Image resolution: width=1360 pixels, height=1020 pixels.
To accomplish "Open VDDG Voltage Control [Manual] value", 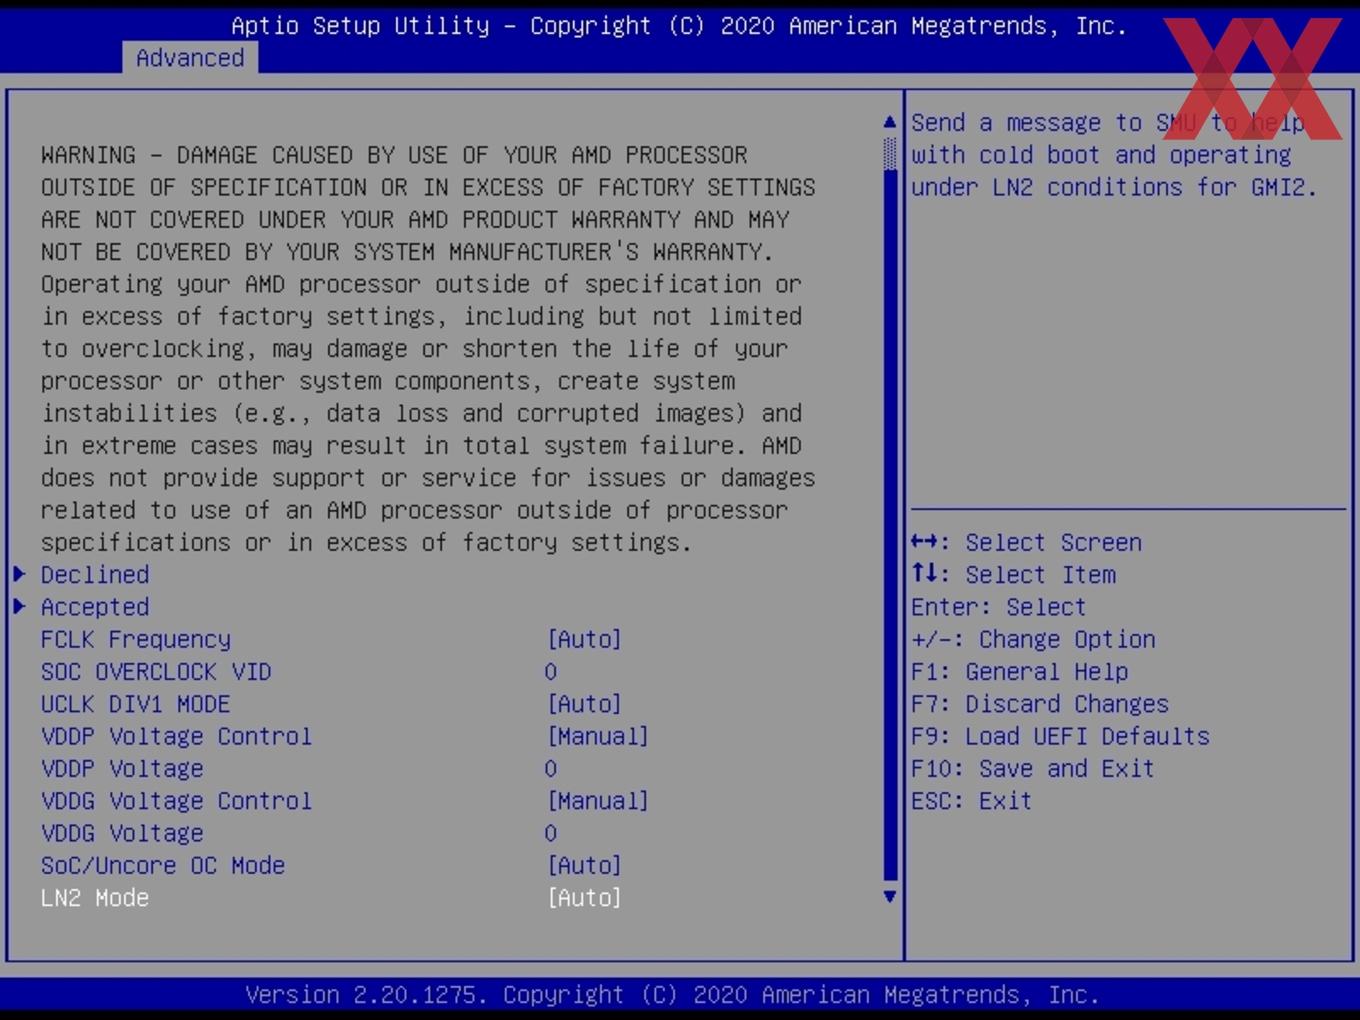I will tap(598, 801).
